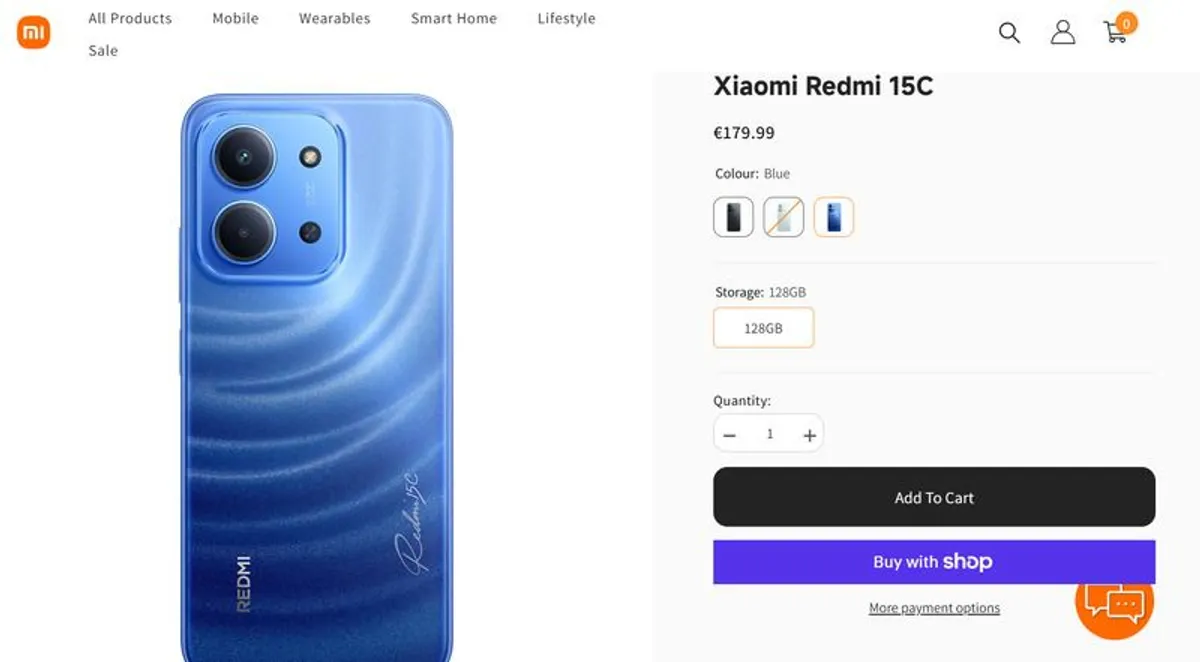This screenshot has width=1200, height=662.
Task: Select the 128GB storage option
Action: (x=763, y=327)
